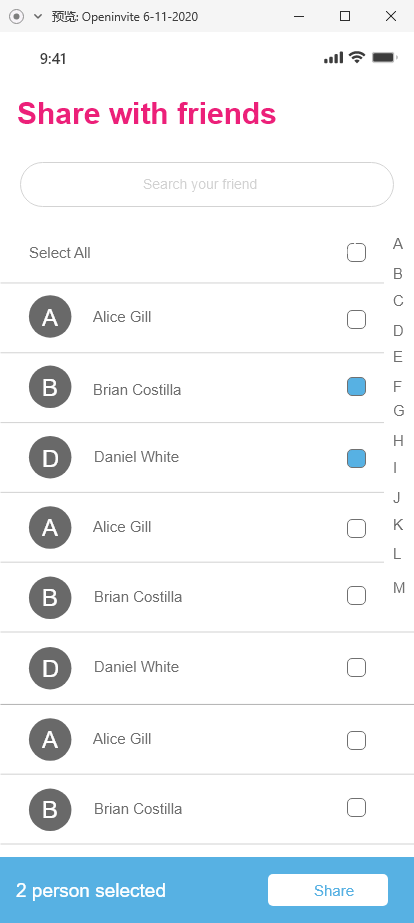Click the first Alice Gill avatar
The height and width of the screenshot is (923, 414).
tap(50, 317)
